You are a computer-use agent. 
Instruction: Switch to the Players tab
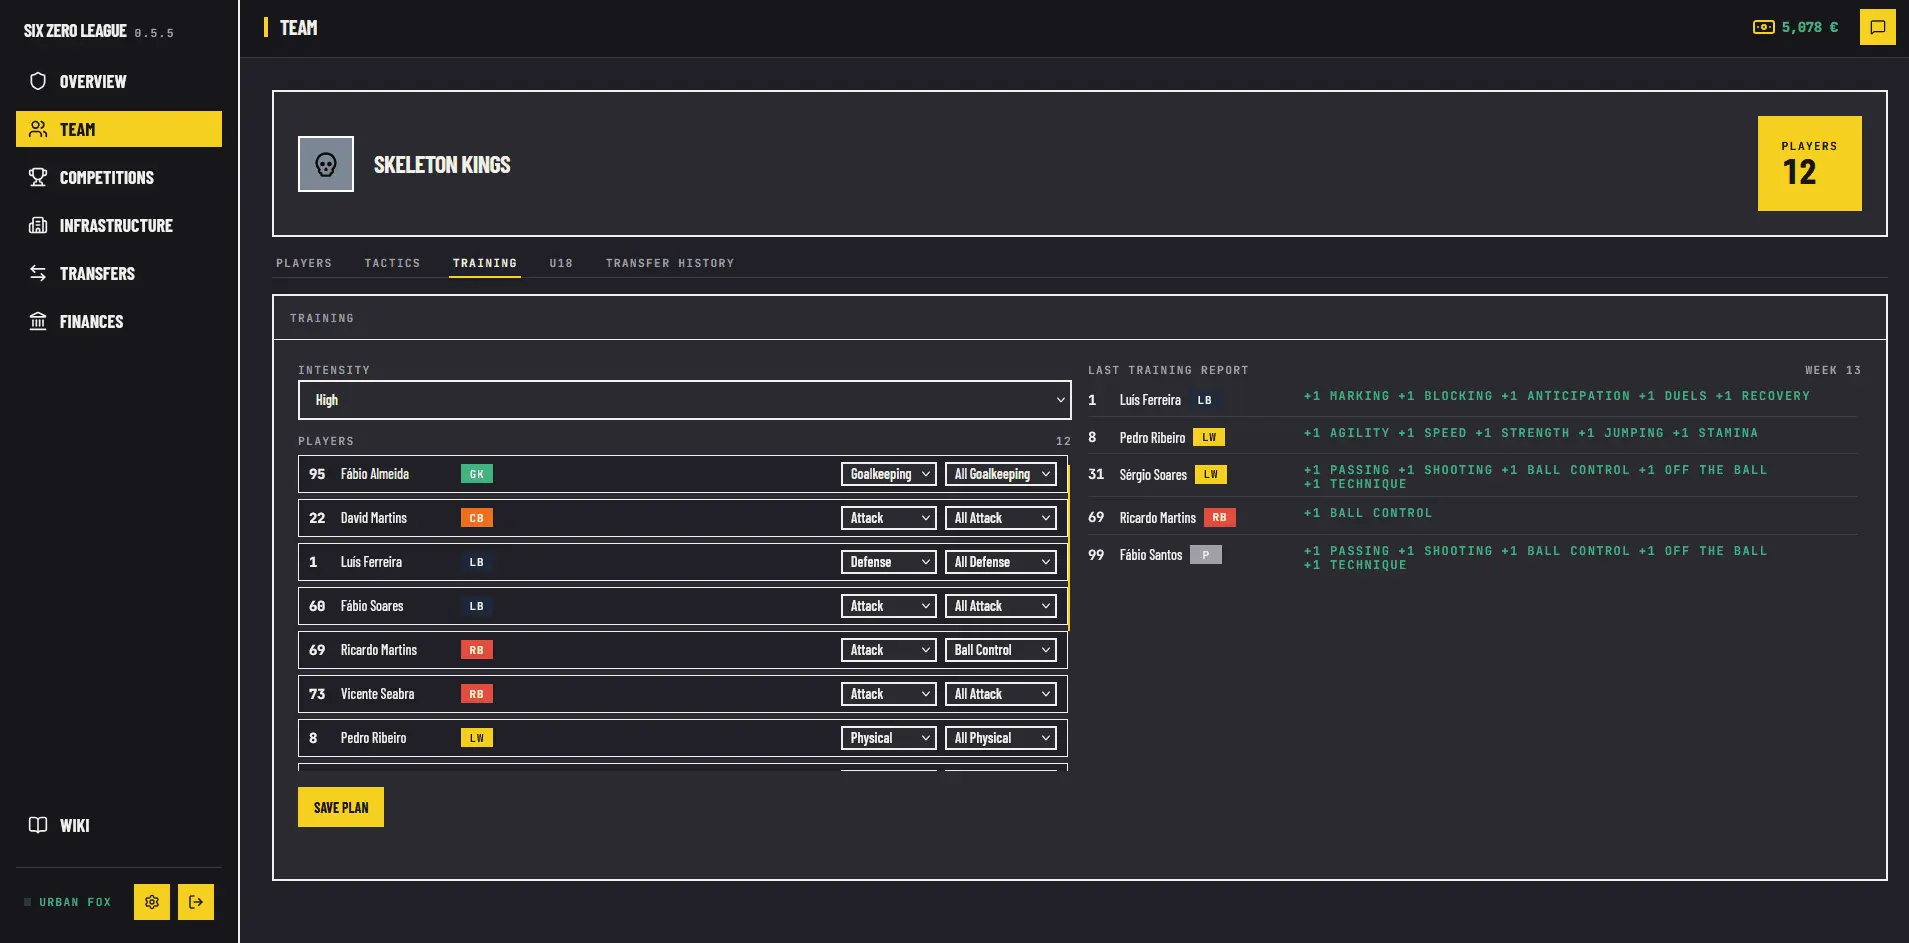pos(304,263)
